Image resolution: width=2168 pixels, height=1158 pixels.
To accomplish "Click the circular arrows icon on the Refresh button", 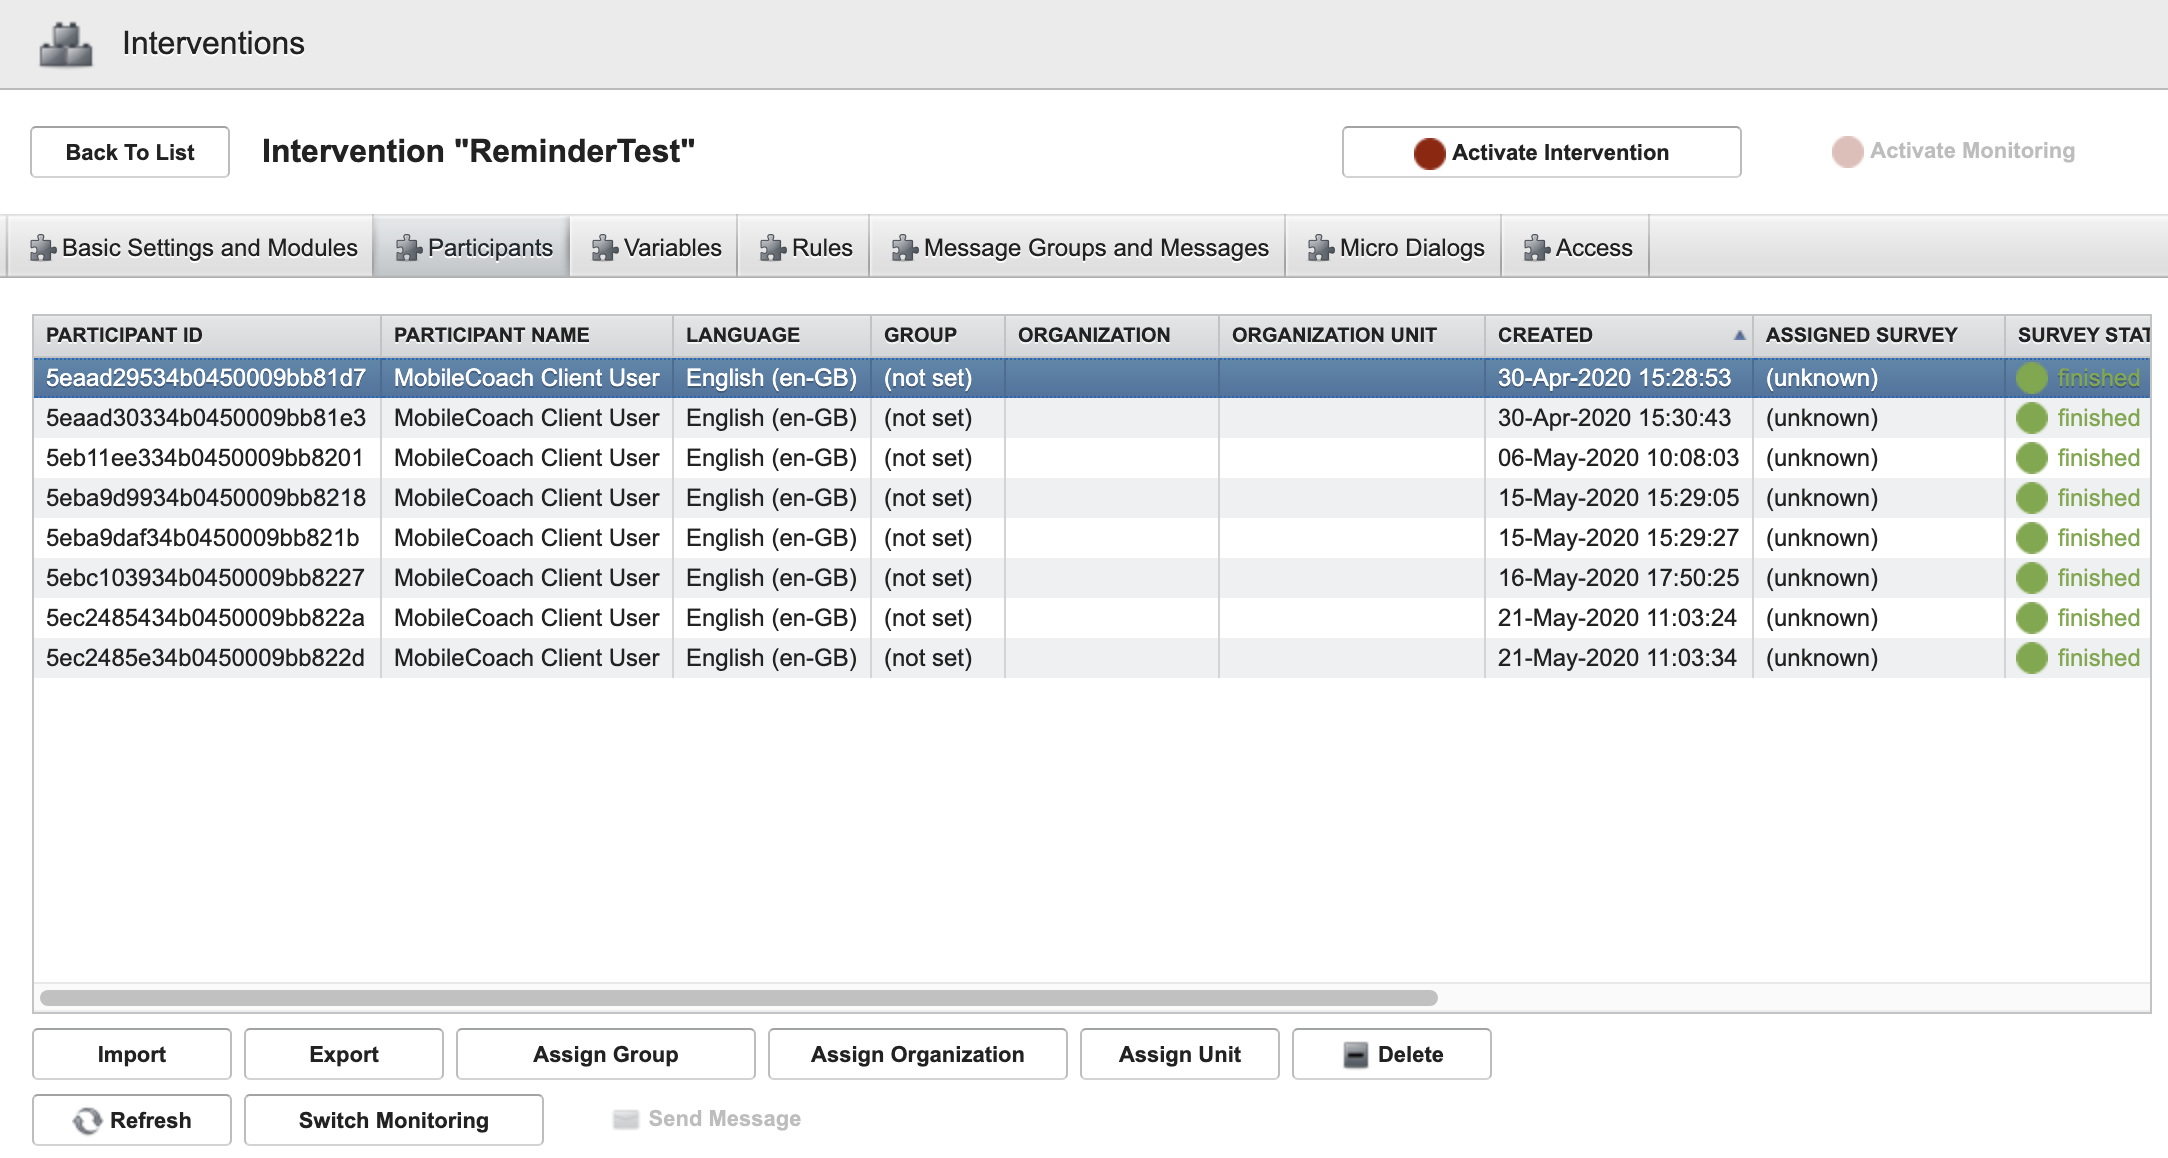I will [88, 1121].
